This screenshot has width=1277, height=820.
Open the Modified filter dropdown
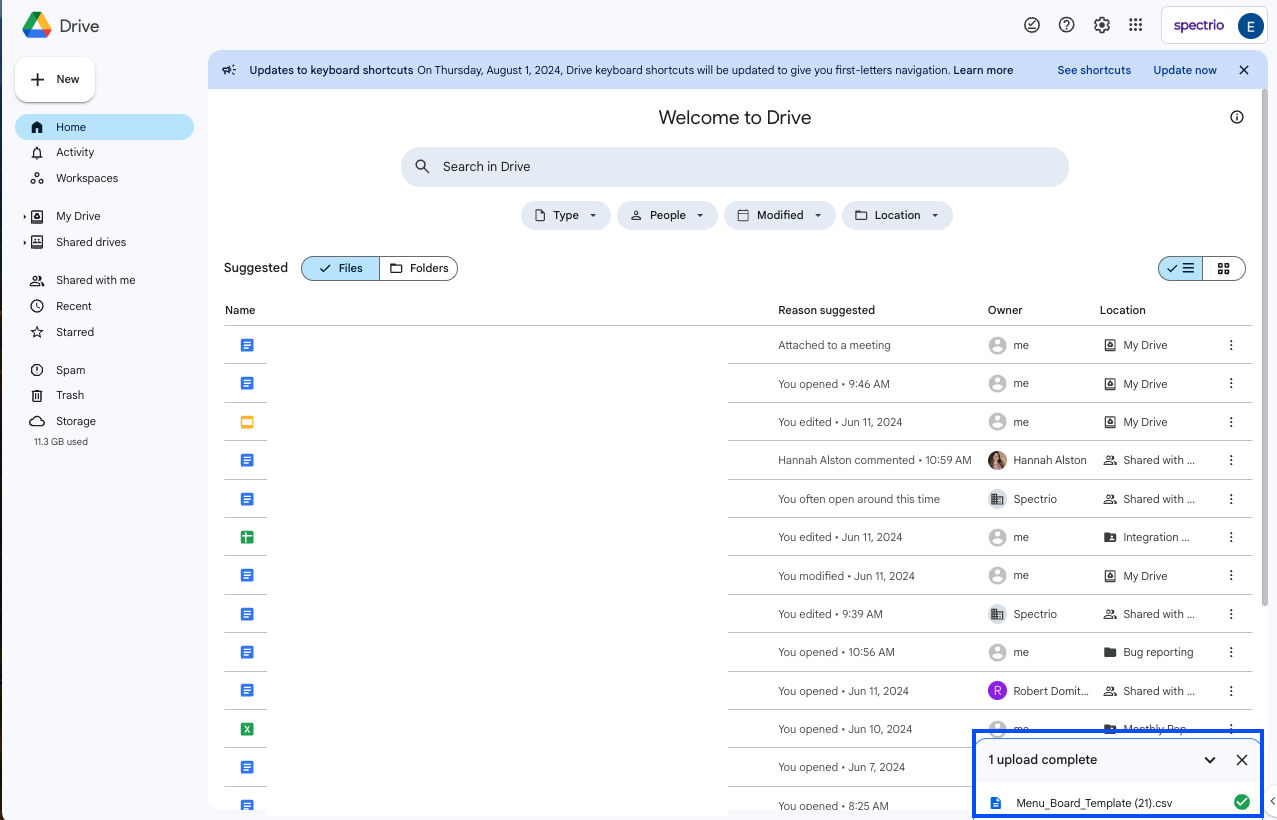[x=779, y=215]
